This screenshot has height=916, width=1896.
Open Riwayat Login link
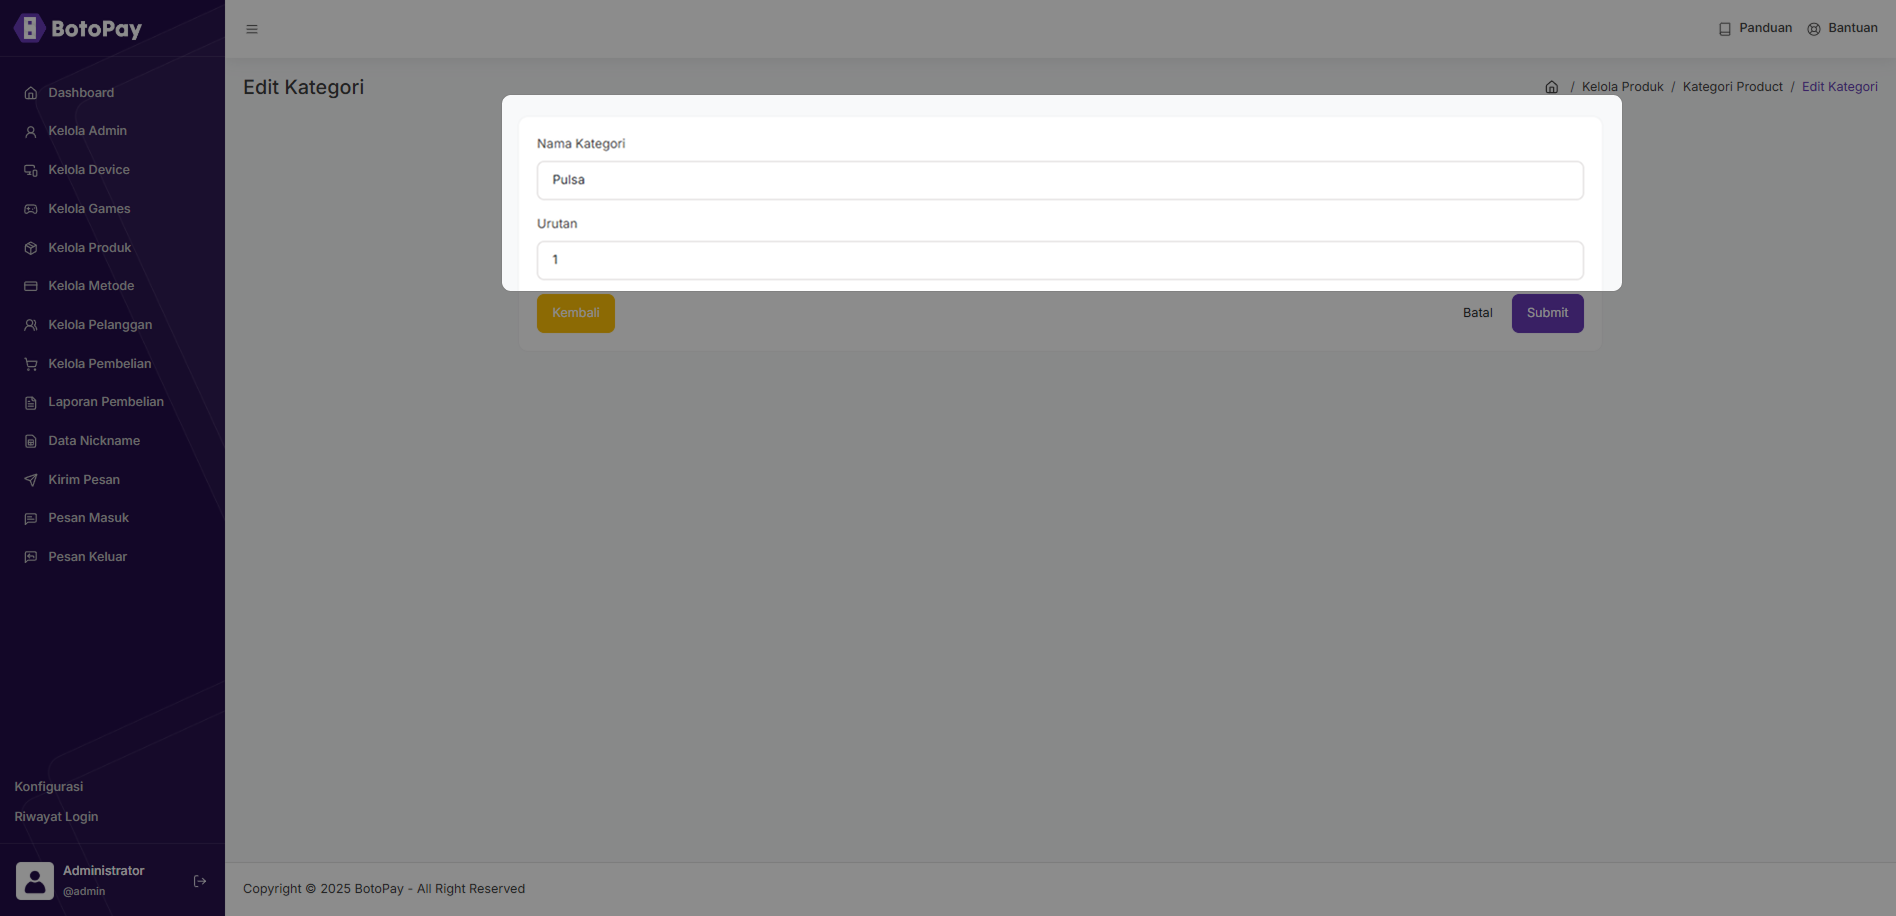56,817
